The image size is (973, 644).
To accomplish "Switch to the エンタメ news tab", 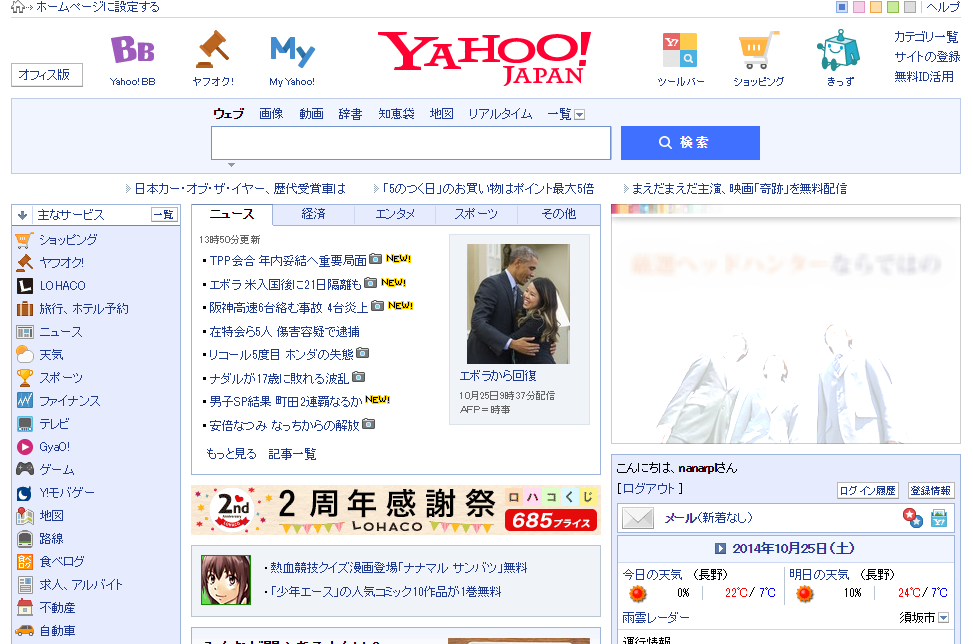I will click(395, 214).
